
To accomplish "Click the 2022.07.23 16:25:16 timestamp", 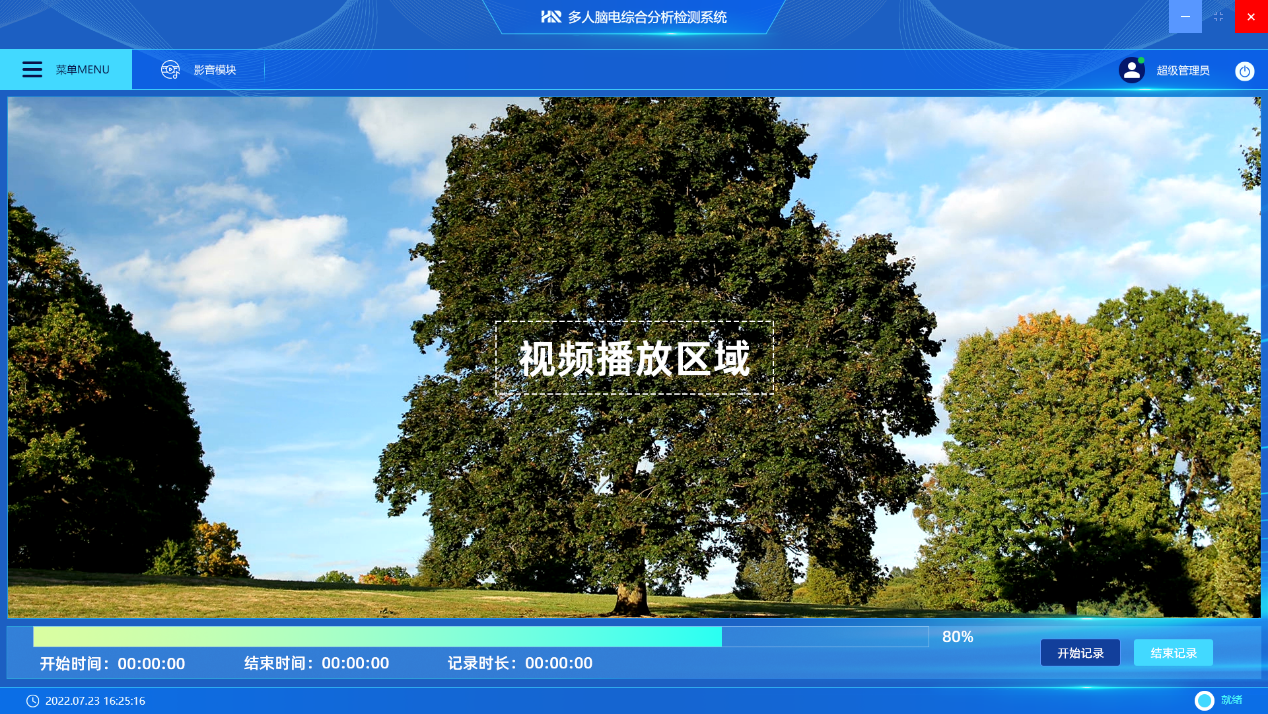I will (95, 701).
